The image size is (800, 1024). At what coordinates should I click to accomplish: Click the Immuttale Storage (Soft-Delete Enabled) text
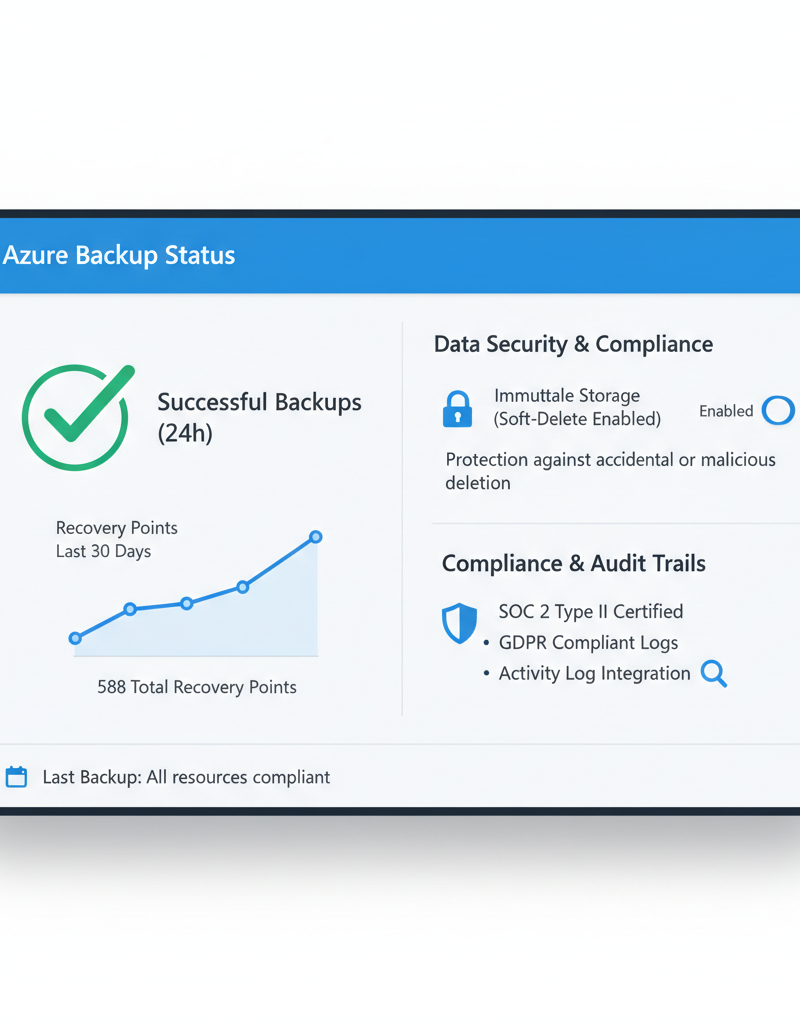[577, 408]
